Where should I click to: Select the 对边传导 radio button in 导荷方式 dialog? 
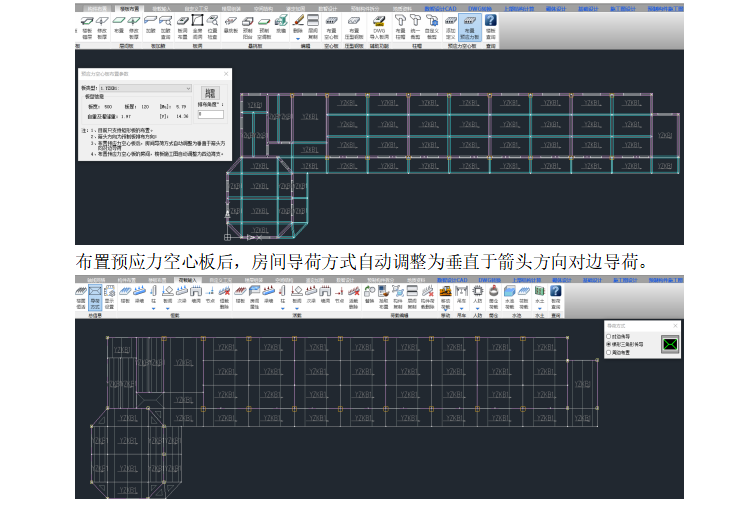[x=608, y=336]
